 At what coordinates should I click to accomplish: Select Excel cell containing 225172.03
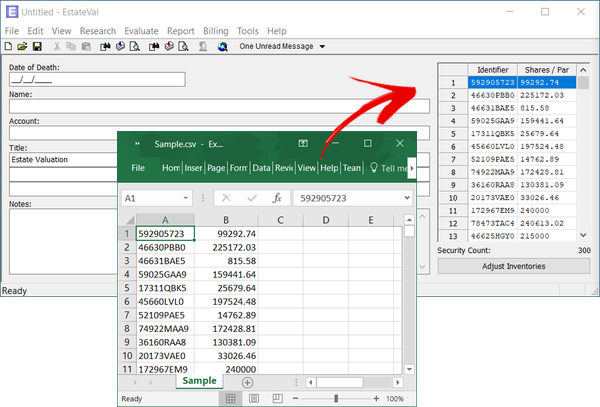[226, 247]
